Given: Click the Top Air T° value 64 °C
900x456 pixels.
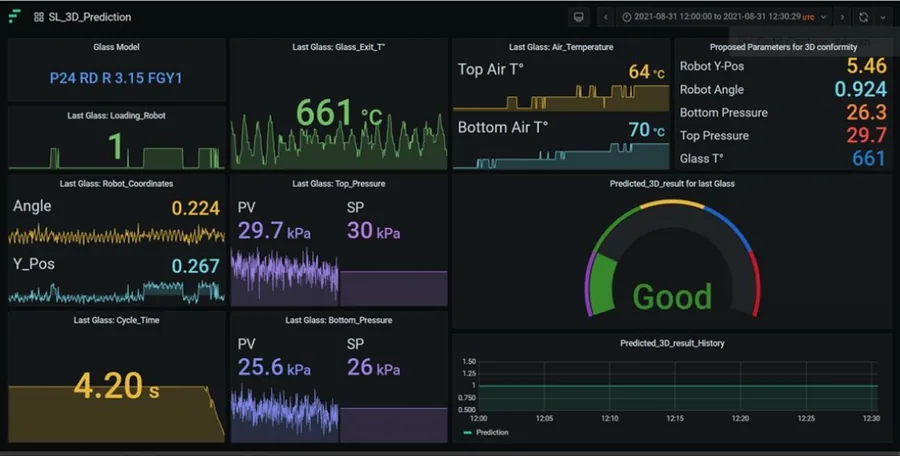Looking at the screenshot, I should (x=646, y=72).
